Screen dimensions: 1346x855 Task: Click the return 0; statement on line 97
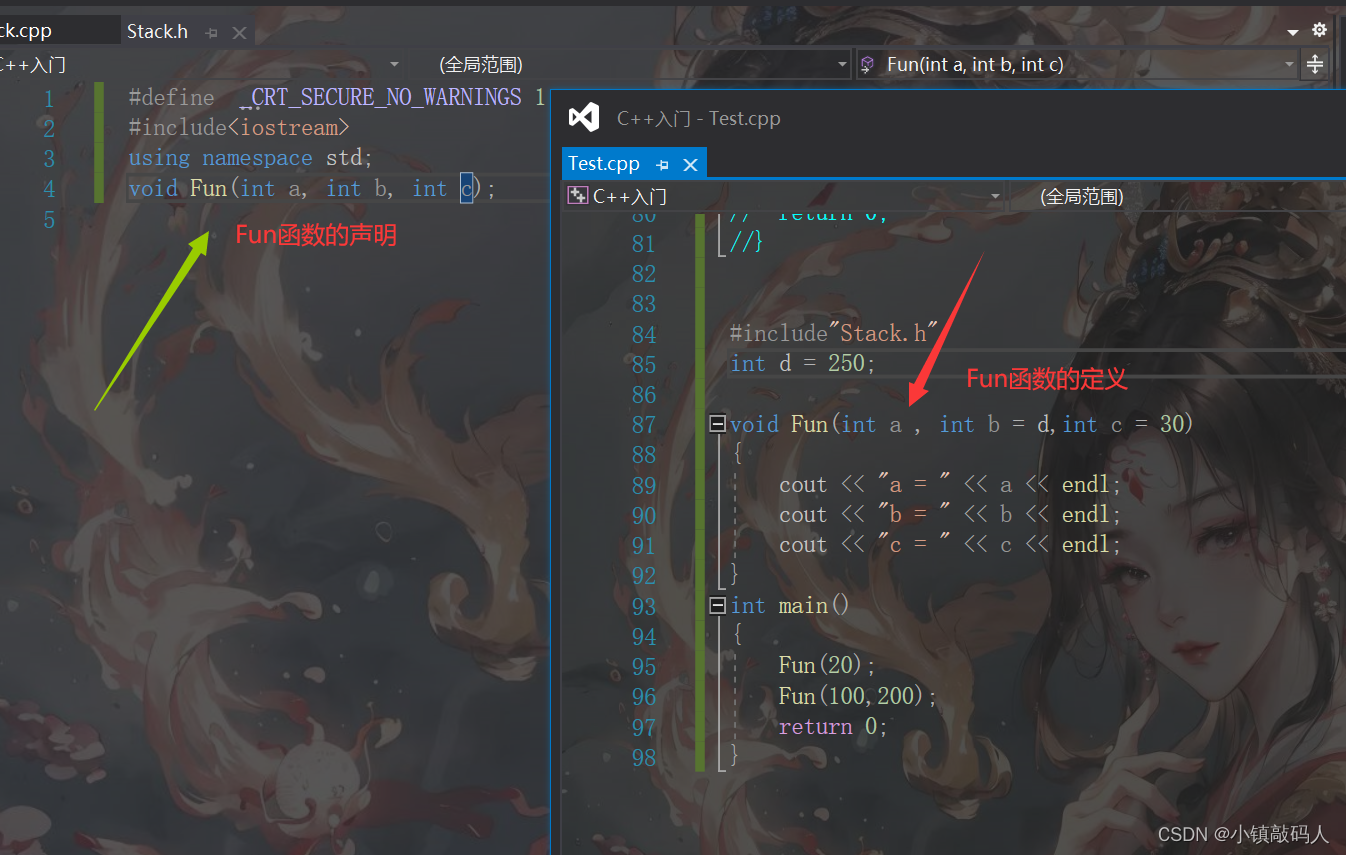pos(833,726)
